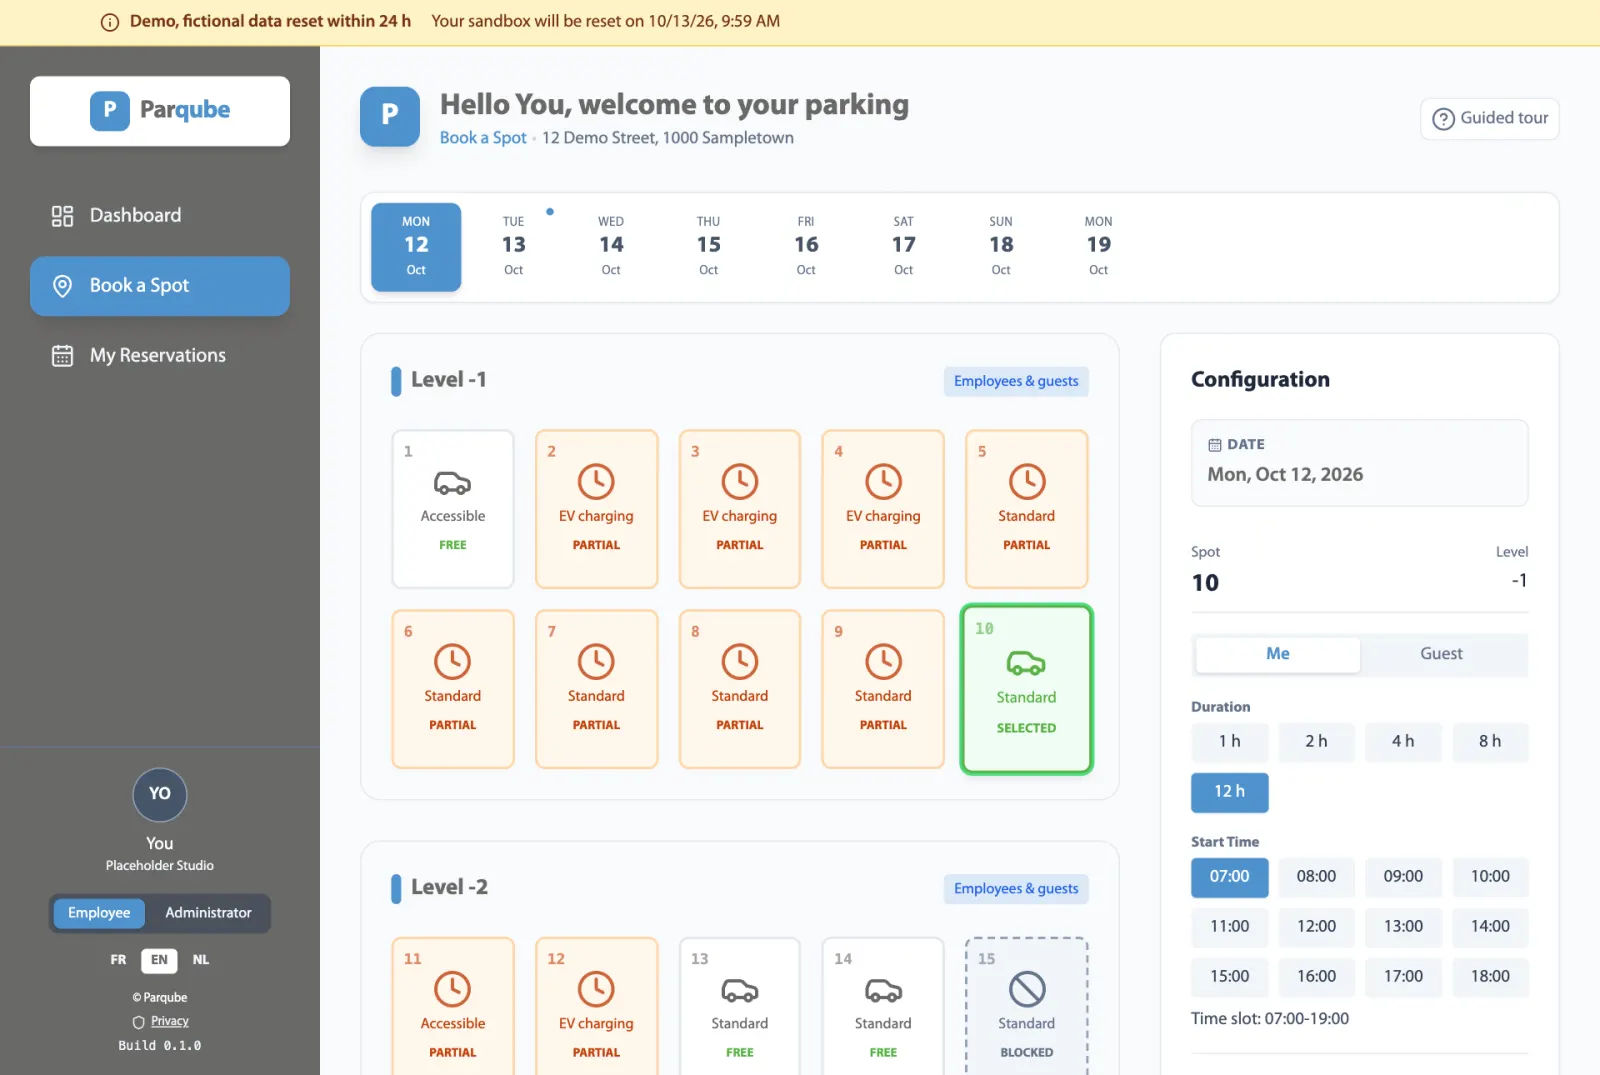Select Guest as the booking person

coord(1441,654)
